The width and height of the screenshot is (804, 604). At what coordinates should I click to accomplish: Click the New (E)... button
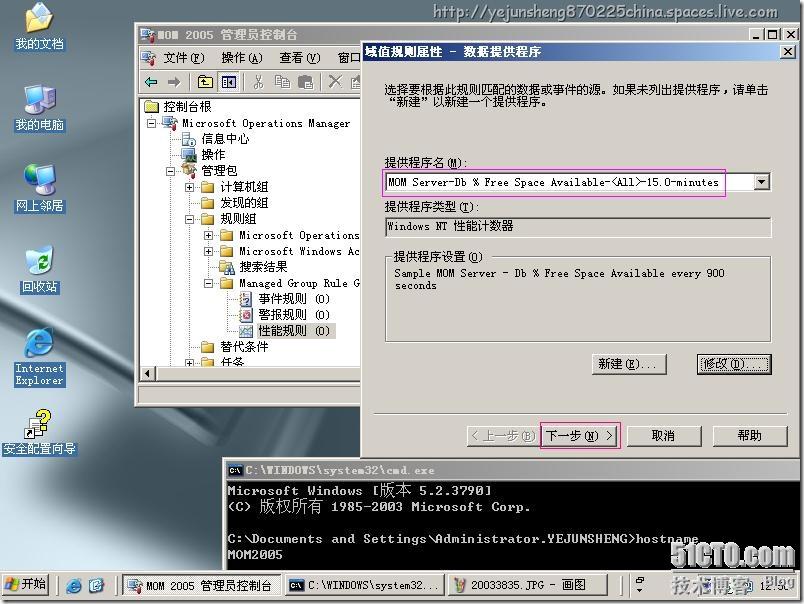[x=629, y=364]
